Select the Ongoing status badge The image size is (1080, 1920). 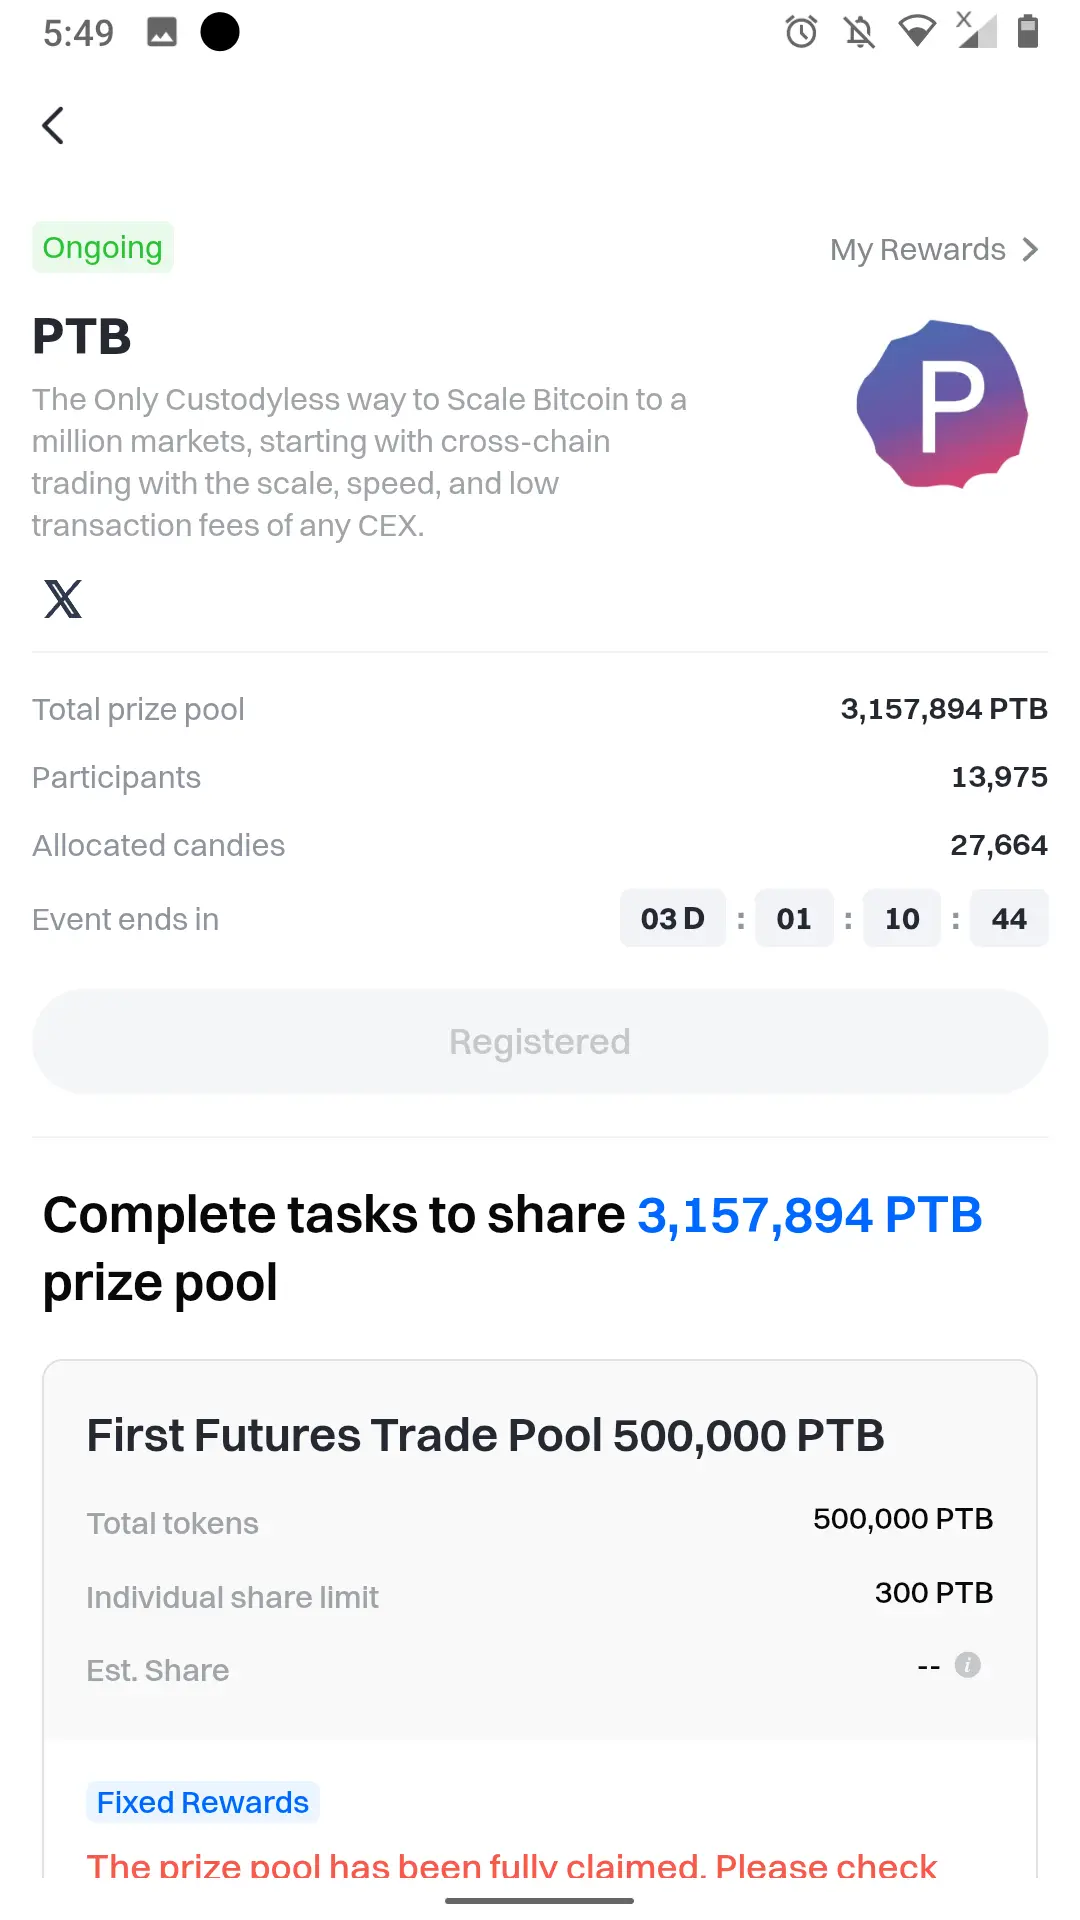pyautogui.click(x=102, y=247)
